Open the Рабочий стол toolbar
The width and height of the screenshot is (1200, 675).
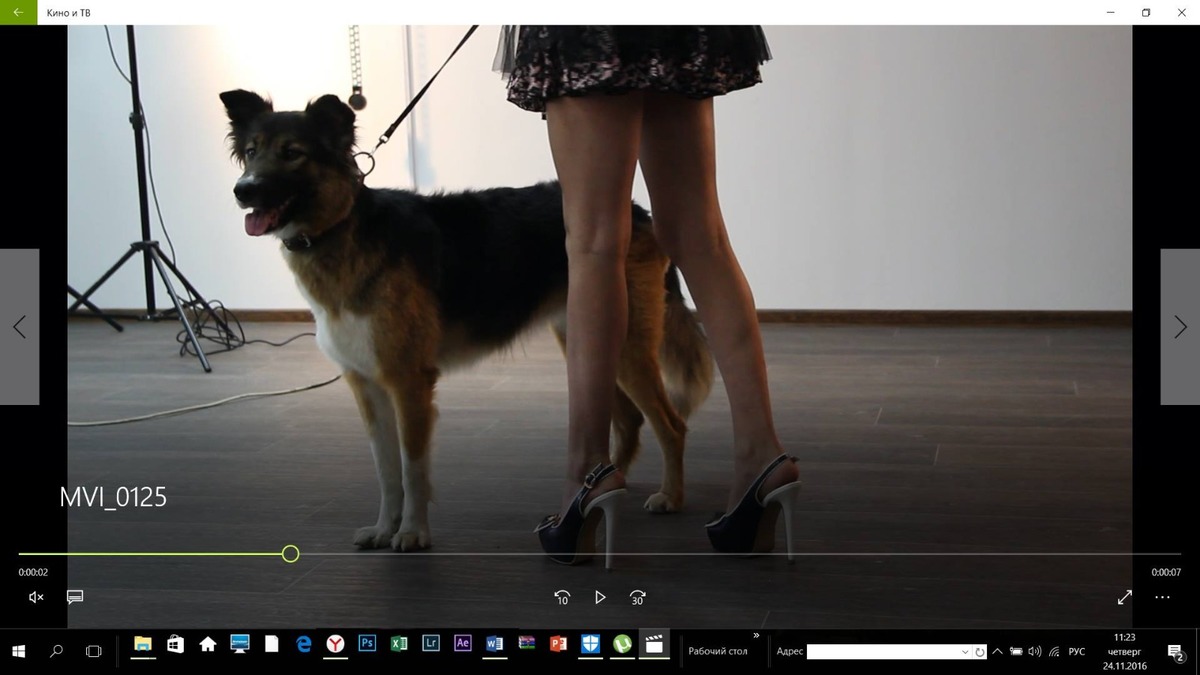[x=717, y=651]
